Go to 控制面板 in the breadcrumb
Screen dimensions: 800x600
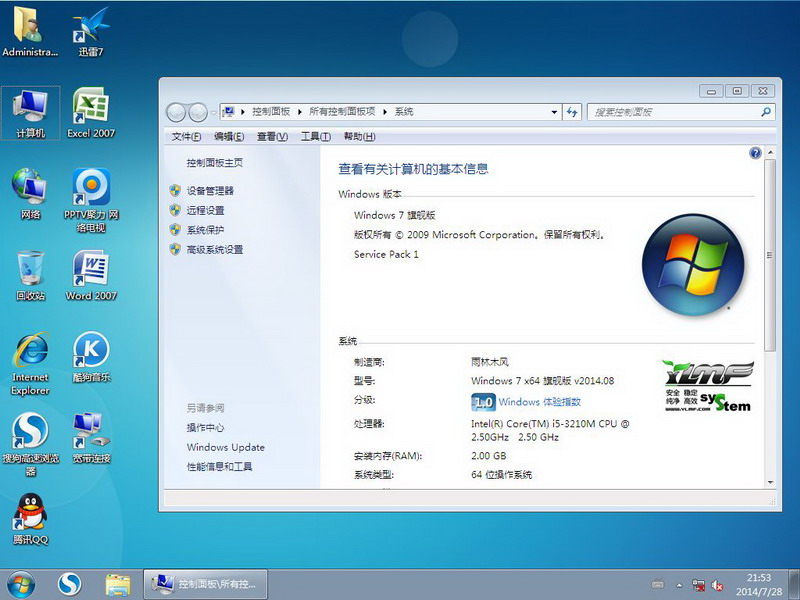271,112
